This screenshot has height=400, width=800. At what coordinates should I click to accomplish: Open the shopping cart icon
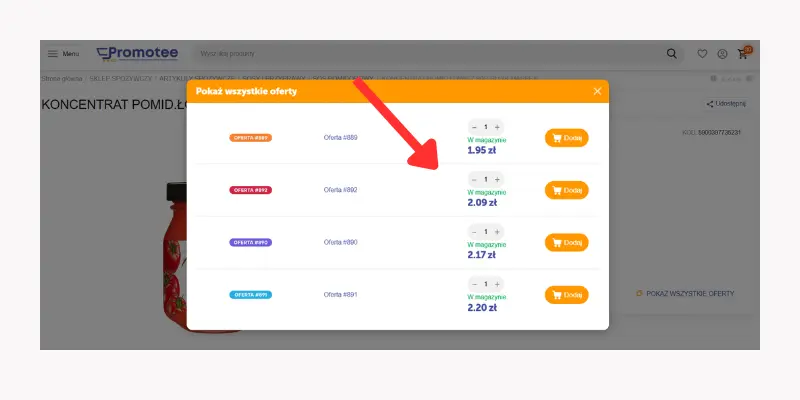tap(743, 53)
